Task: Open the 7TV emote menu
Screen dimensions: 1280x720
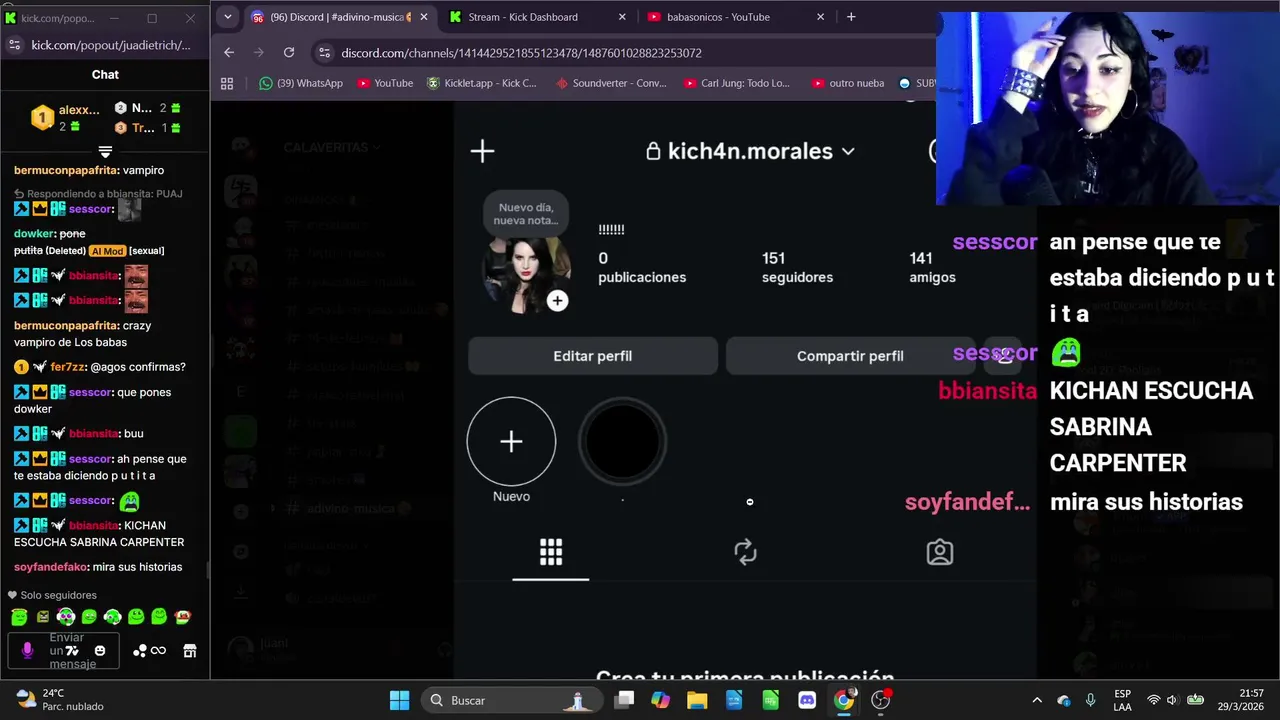Action: click(72, 651)
